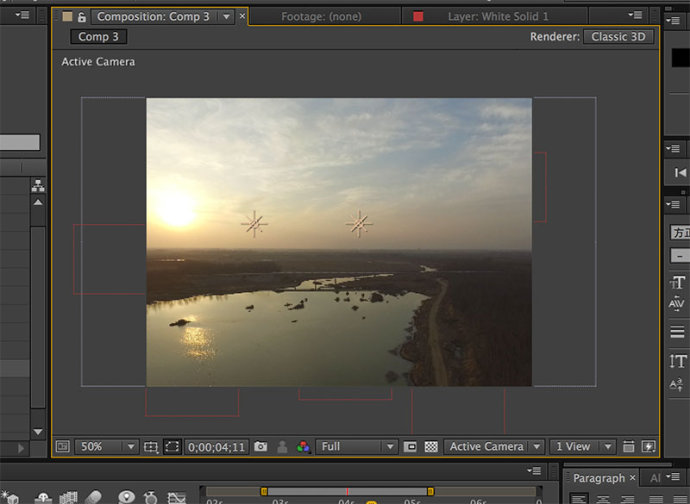
Task: Click the kerning AV icon
Action: coord(677,304)
